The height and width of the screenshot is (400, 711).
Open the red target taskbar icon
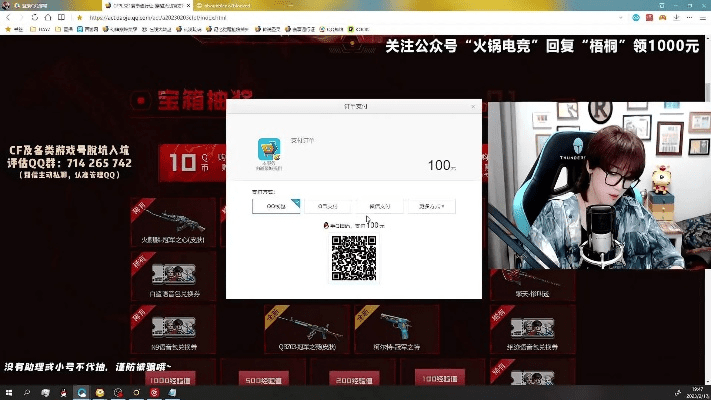coord(154,393)
